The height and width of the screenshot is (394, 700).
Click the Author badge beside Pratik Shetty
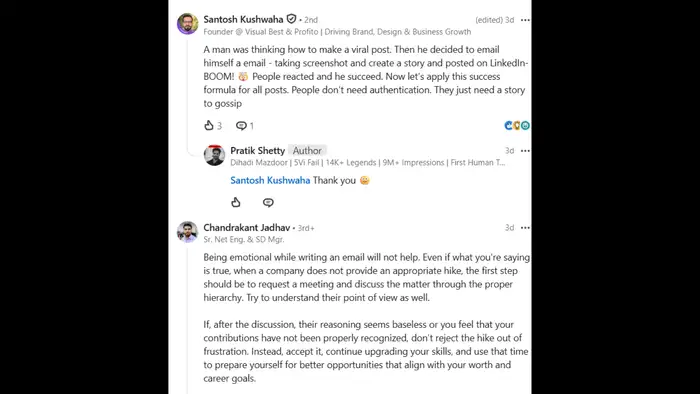click(307, 150)
